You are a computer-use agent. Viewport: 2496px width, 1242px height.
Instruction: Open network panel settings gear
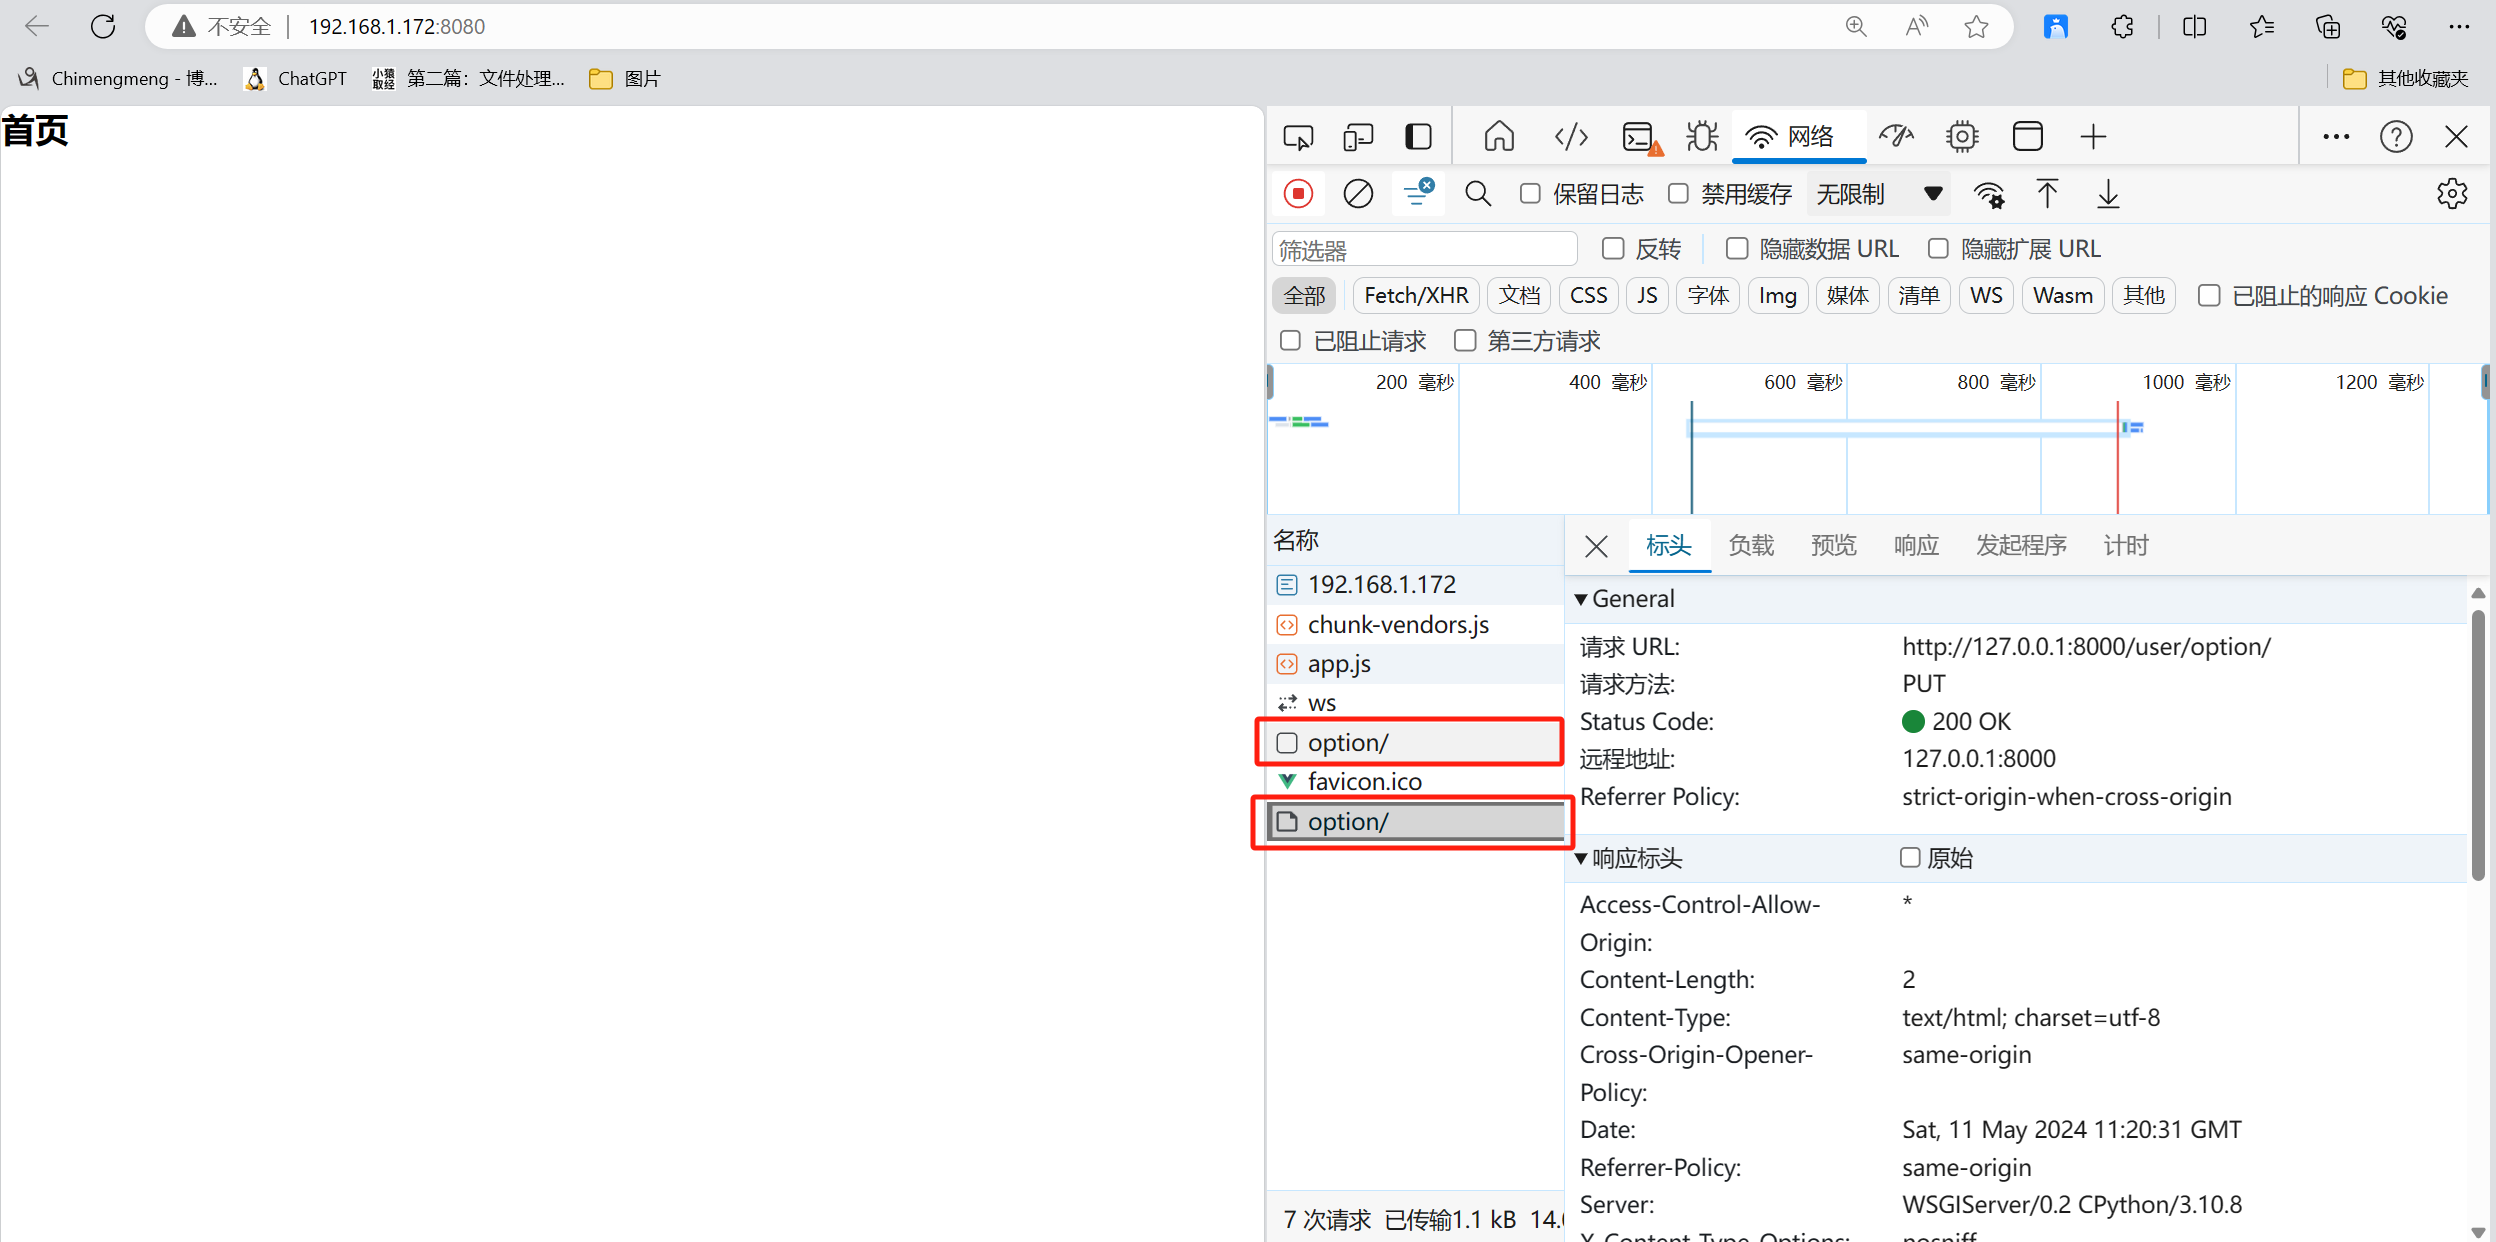pos(2452,193)
